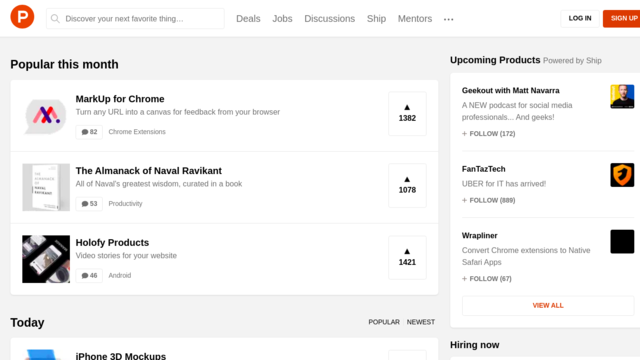
Task: Follow Wrapliner (67)
Action: click(487, 279)
